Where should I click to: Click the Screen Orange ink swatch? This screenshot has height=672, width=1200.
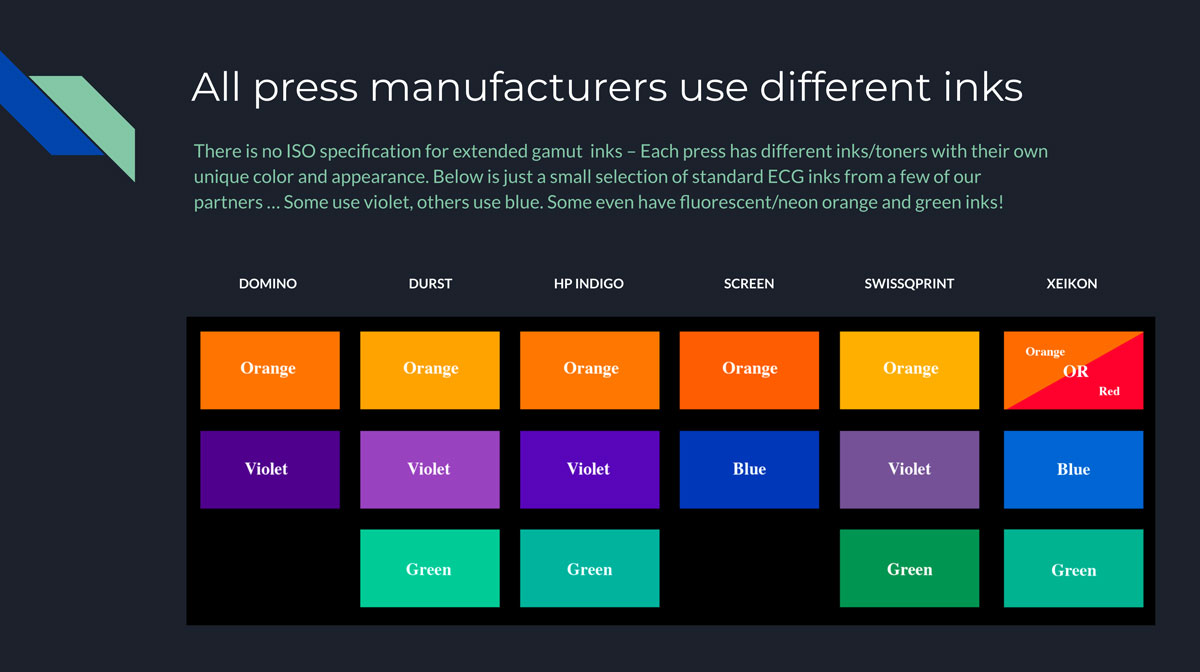tap(749, 370)
